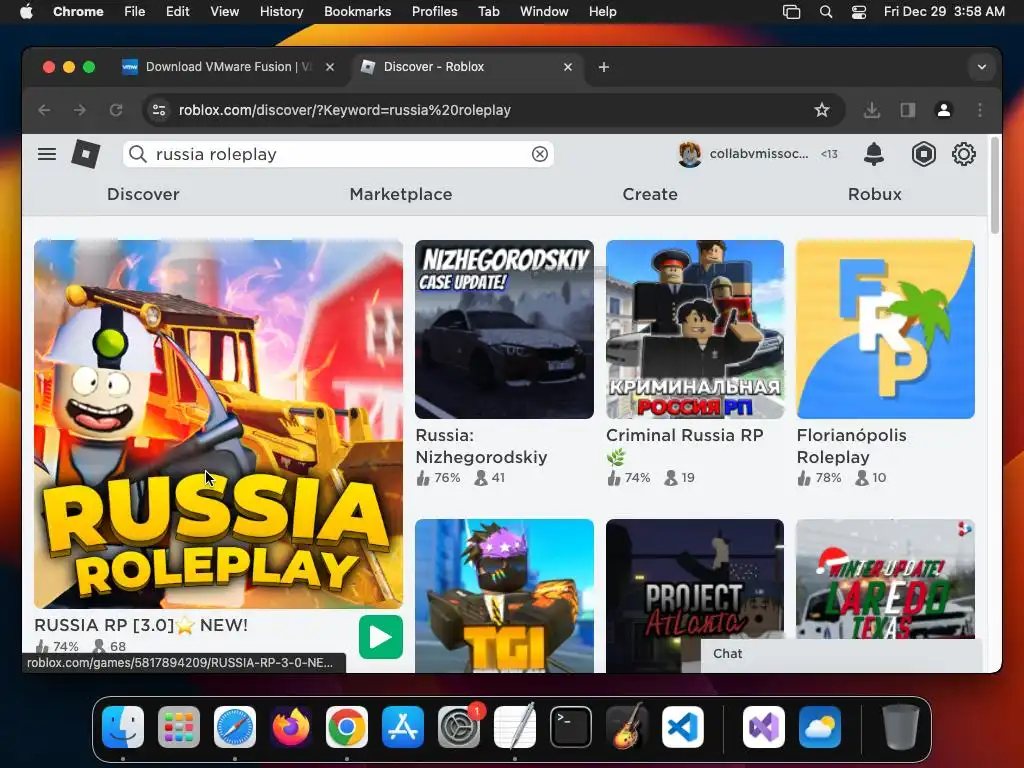1024x768 pixels.
Task: Open the Roblox settings gear
Action: click(963, 154)
